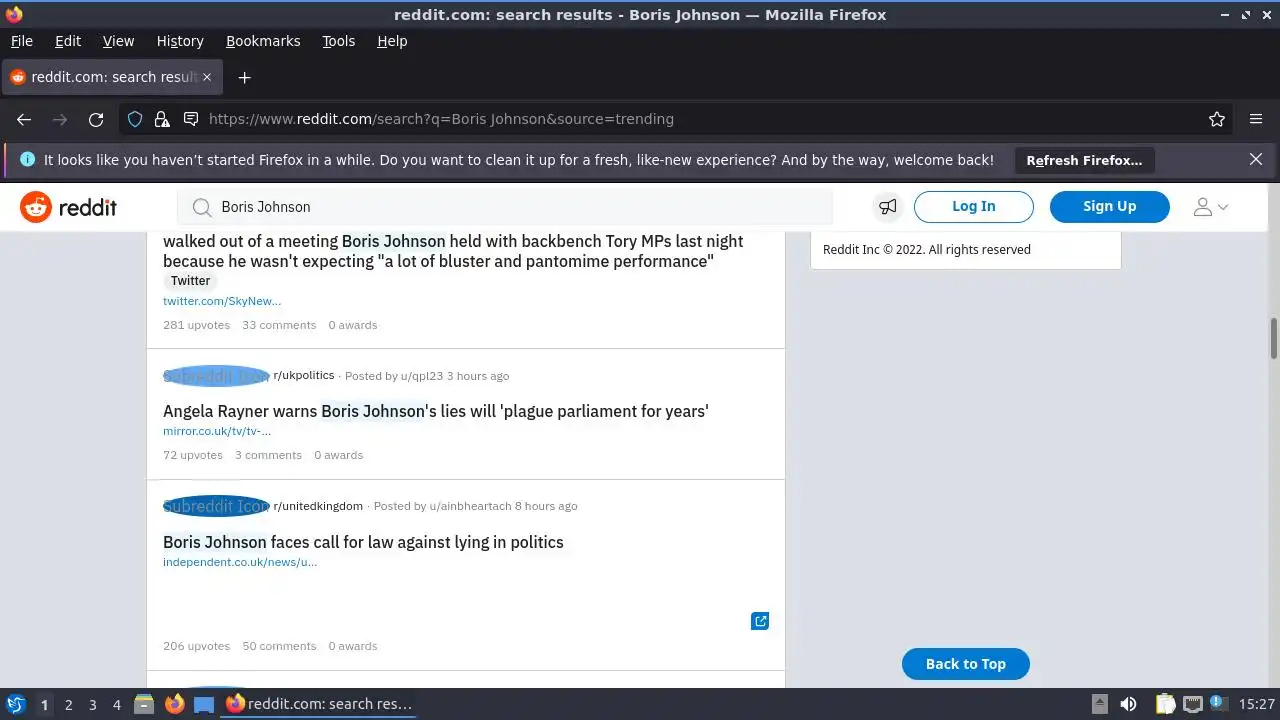Open the system start menu icon

(15, 704)
